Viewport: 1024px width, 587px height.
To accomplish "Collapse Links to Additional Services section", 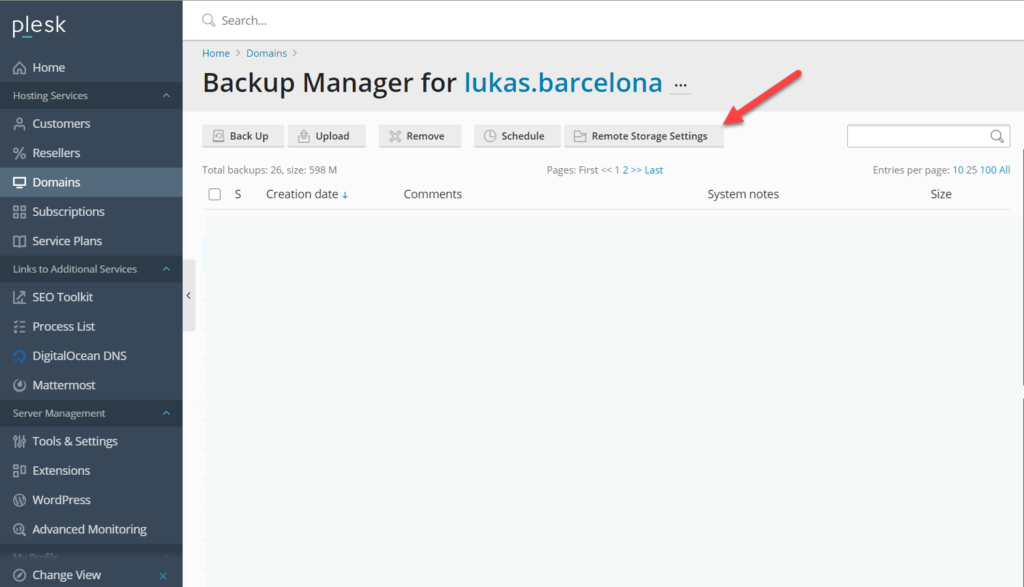I will tap(166, 269).
